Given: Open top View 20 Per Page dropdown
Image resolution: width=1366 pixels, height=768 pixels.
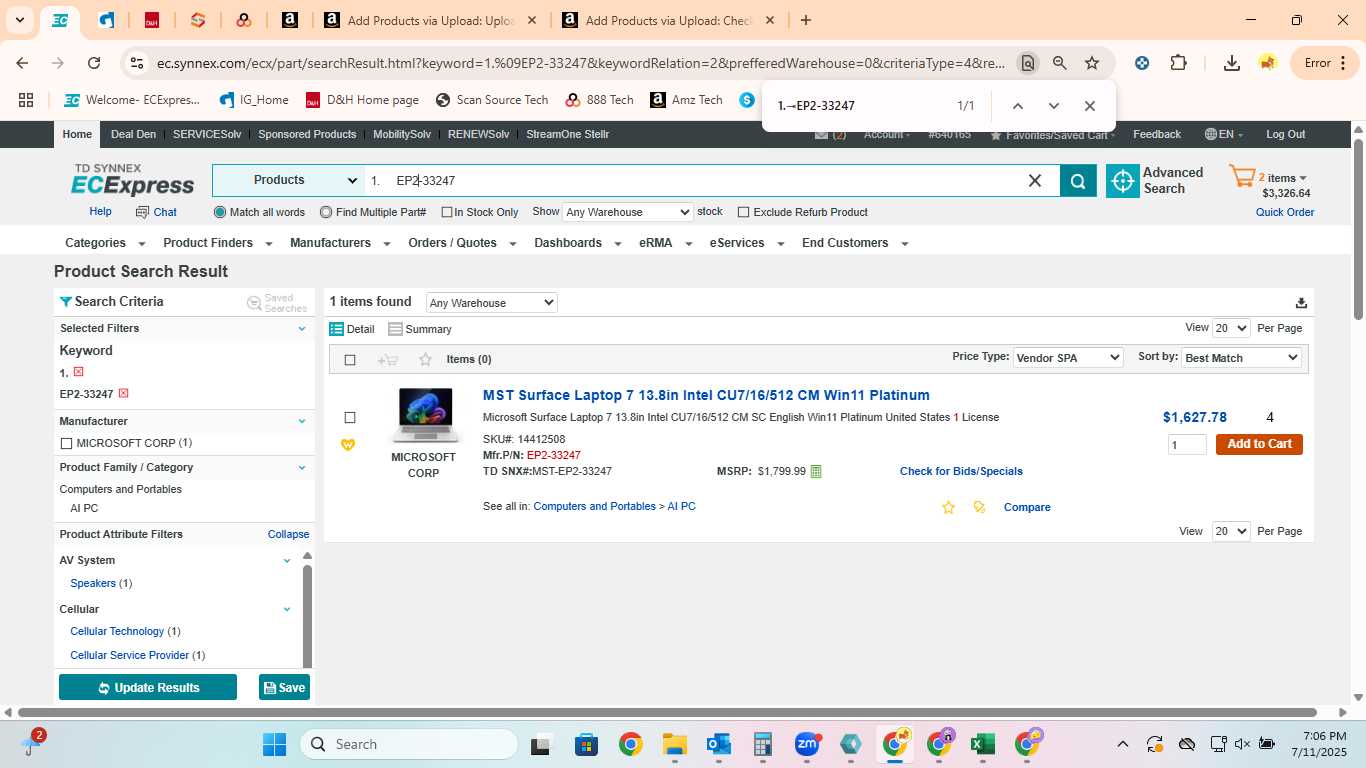Looking at the screenshot, I should pos(1231,328).
